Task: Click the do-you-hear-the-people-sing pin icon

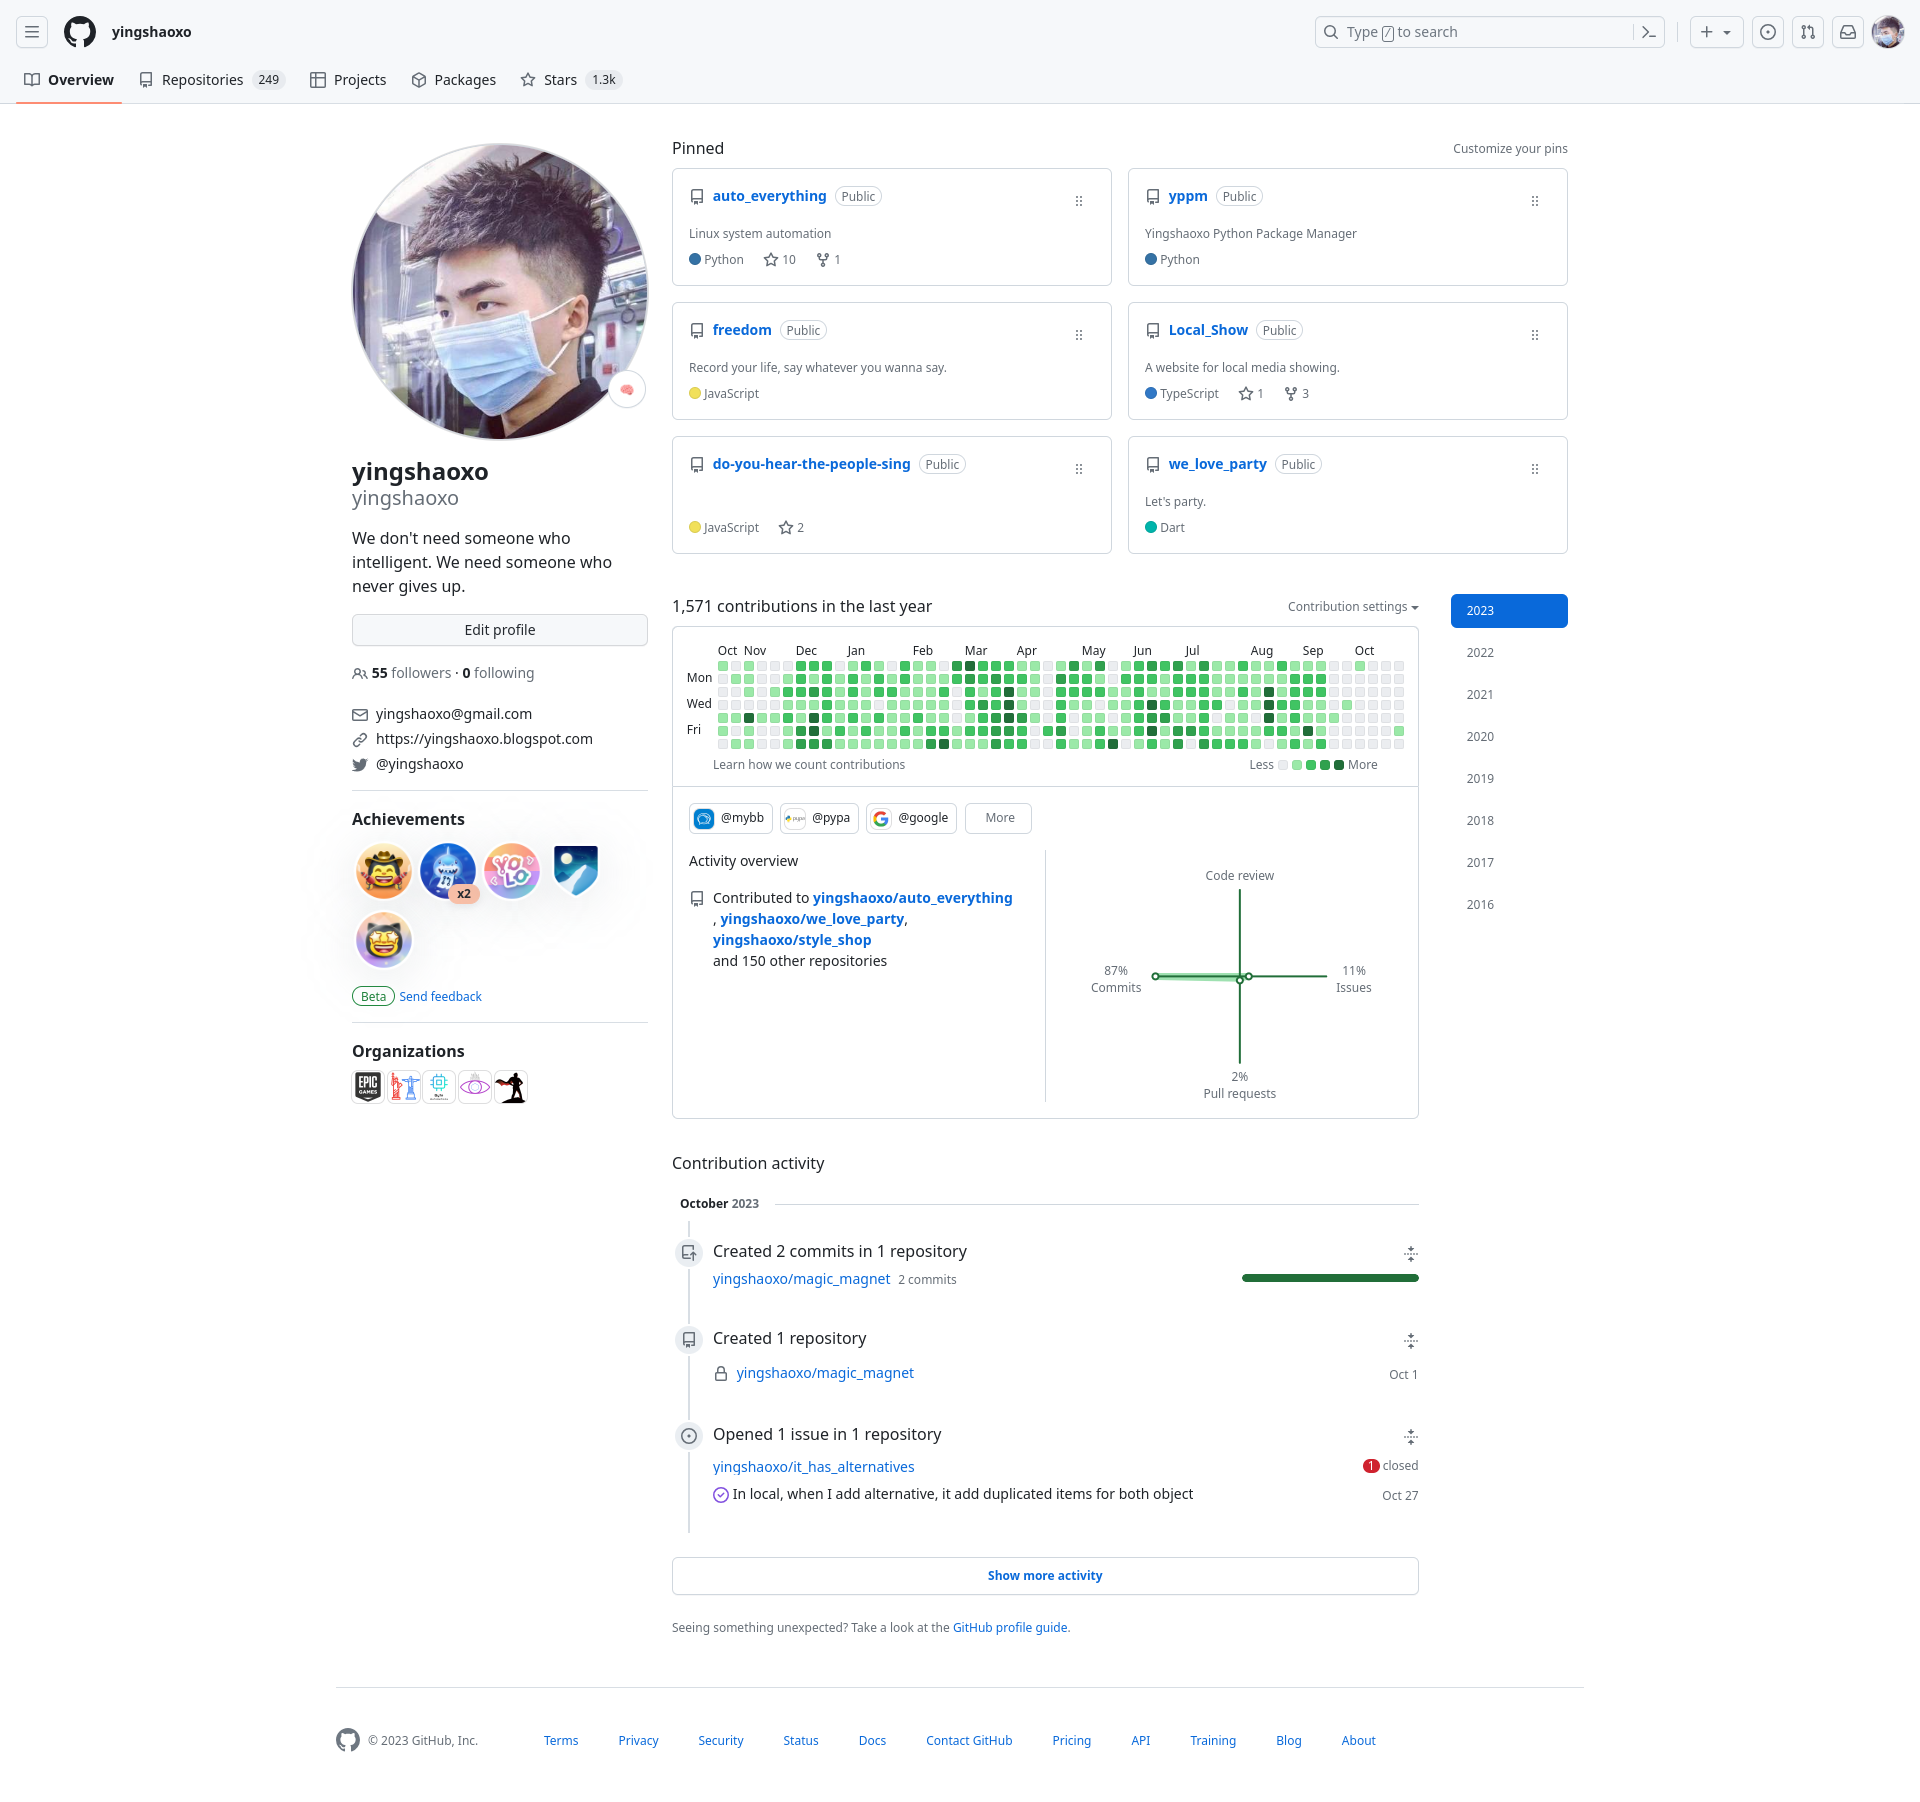Action: [1080, 471]
